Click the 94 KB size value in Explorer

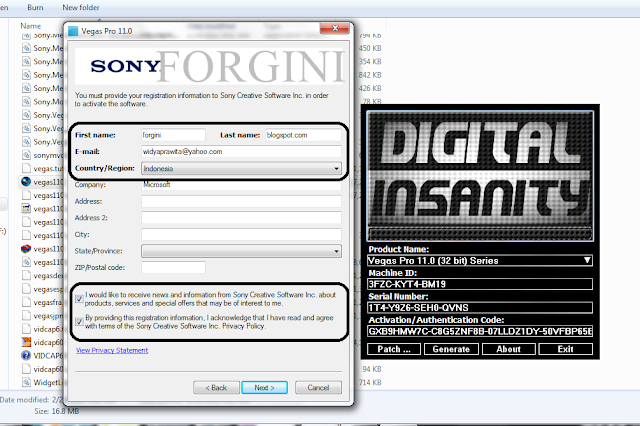pos(371,369)
